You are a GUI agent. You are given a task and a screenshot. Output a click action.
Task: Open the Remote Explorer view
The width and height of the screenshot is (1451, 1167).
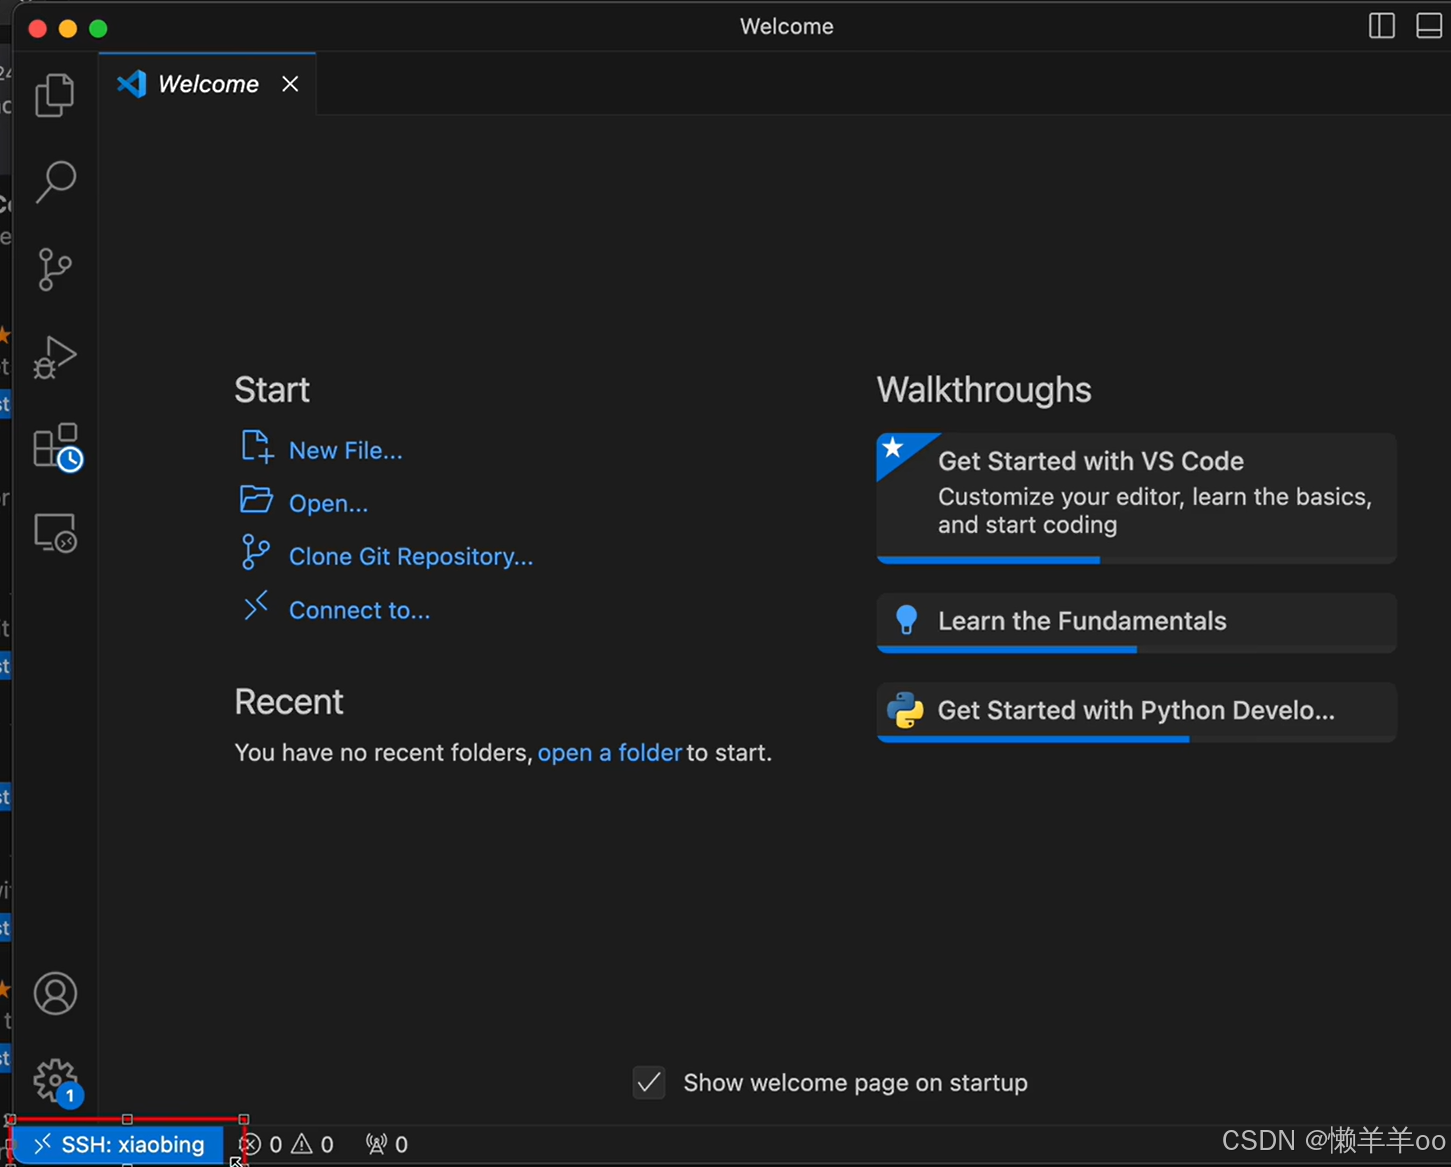click(55, 533)
